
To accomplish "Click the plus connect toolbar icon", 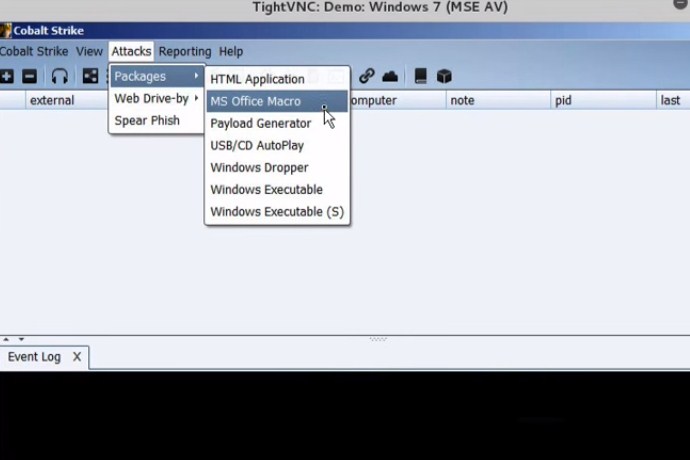I will click(x=7, y=77).
